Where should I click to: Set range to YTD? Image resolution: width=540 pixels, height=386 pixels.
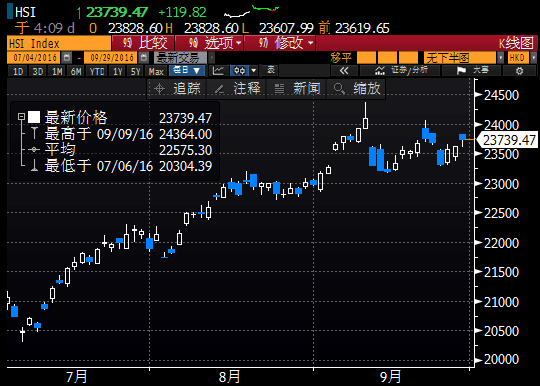tap(97, 71)
